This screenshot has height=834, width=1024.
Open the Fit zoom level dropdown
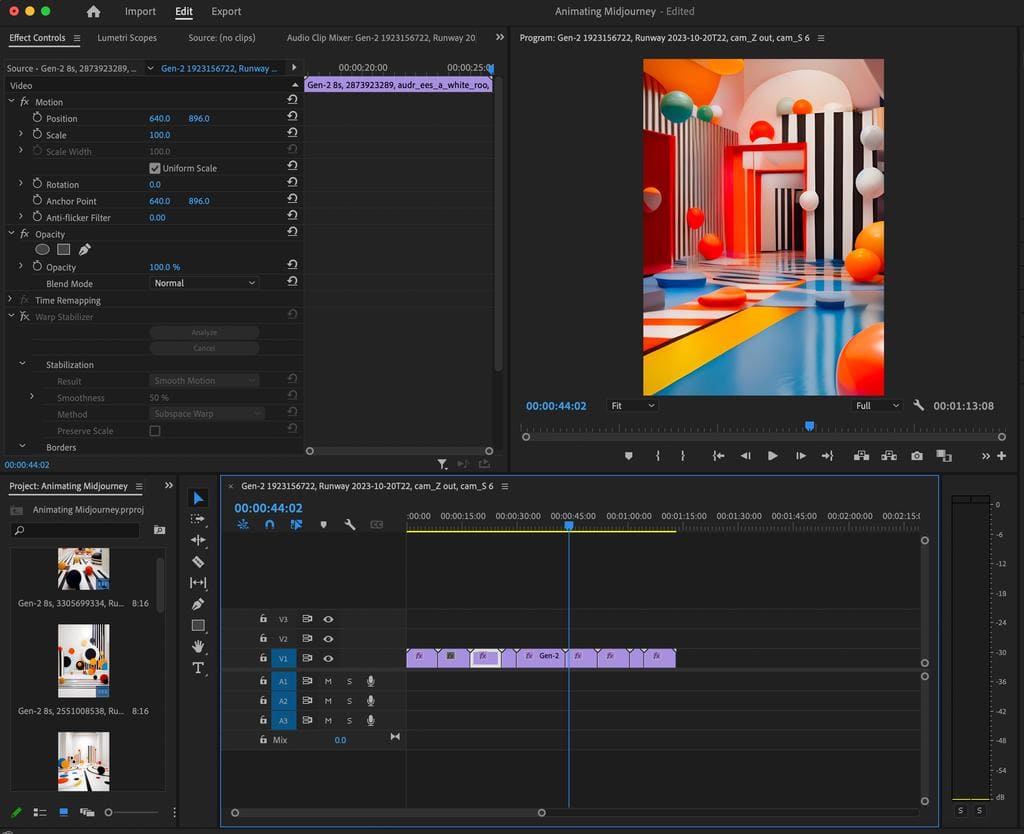632,406
